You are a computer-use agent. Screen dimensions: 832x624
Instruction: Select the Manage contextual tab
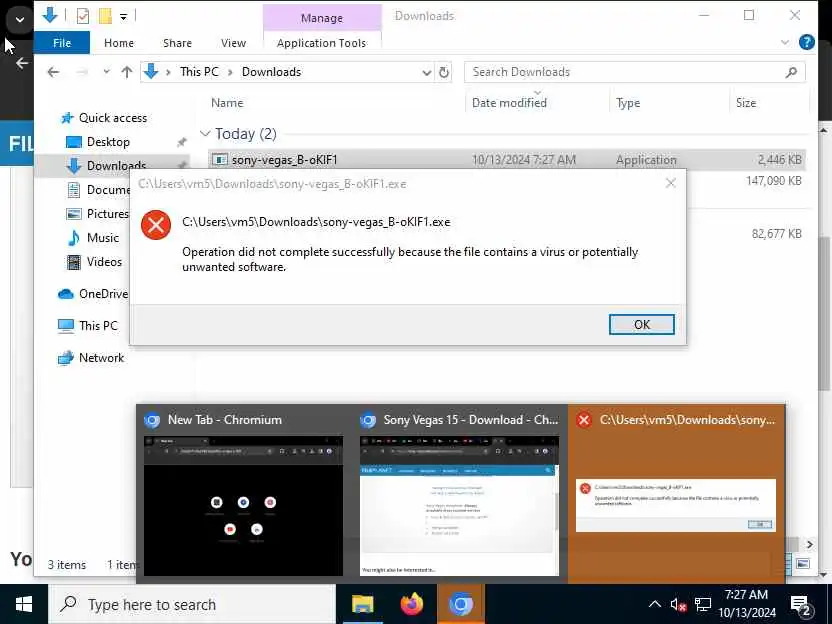pos(322,18)
